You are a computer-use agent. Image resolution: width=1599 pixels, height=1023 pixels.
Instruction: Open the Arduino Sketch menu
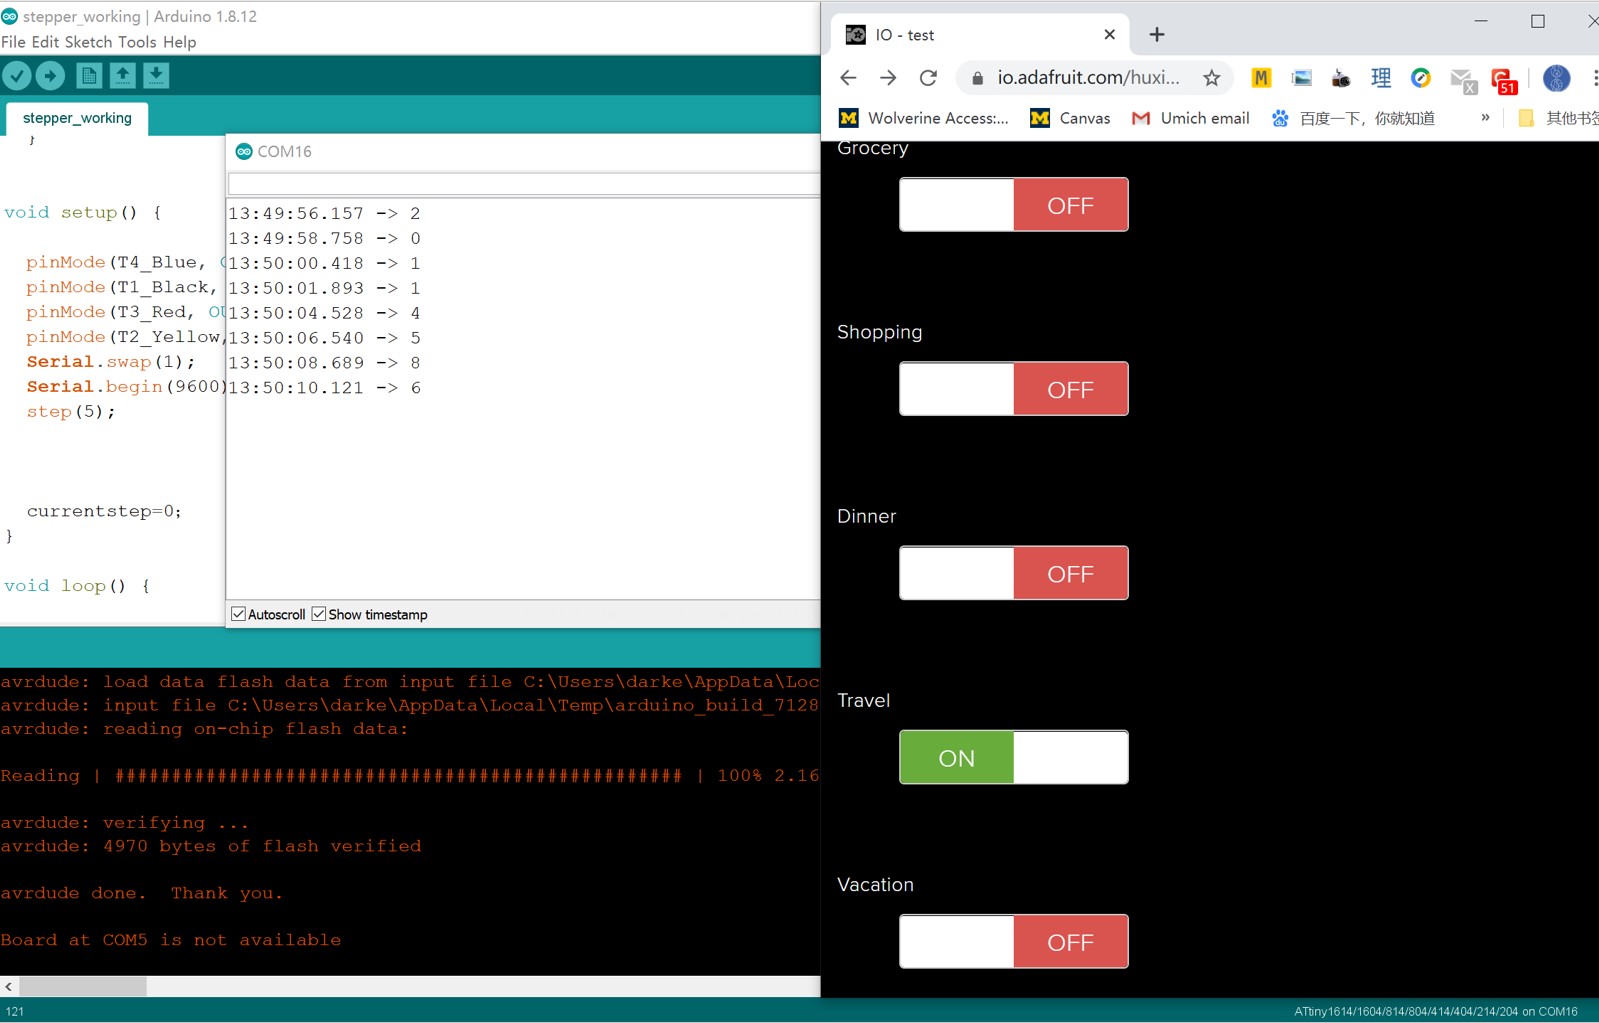coord(88,42)
